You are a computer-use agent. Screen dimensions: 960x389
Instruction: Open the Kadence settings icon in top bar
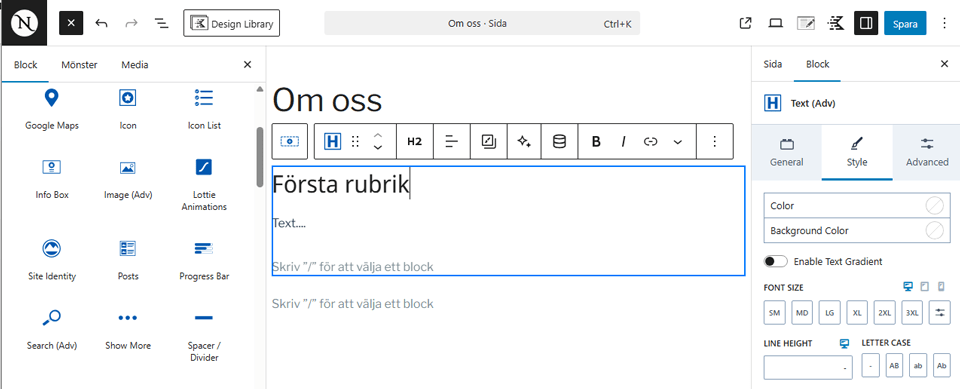[x=836, y=23]
